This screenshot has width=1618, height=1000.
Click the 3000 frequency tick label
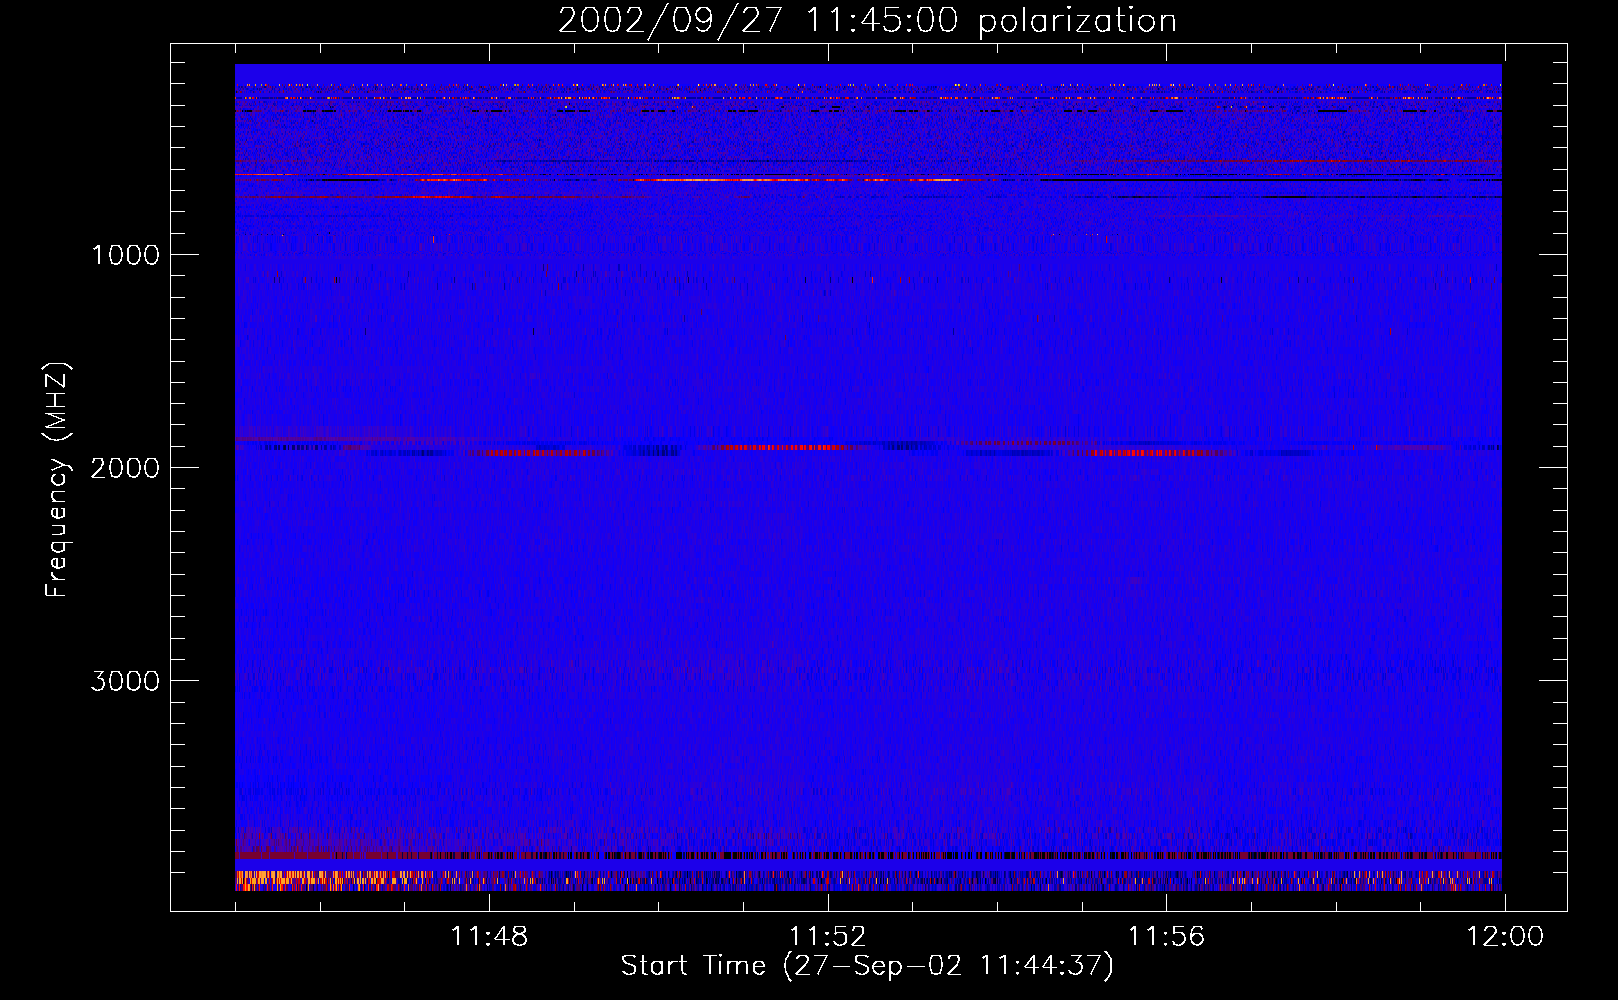125,681
